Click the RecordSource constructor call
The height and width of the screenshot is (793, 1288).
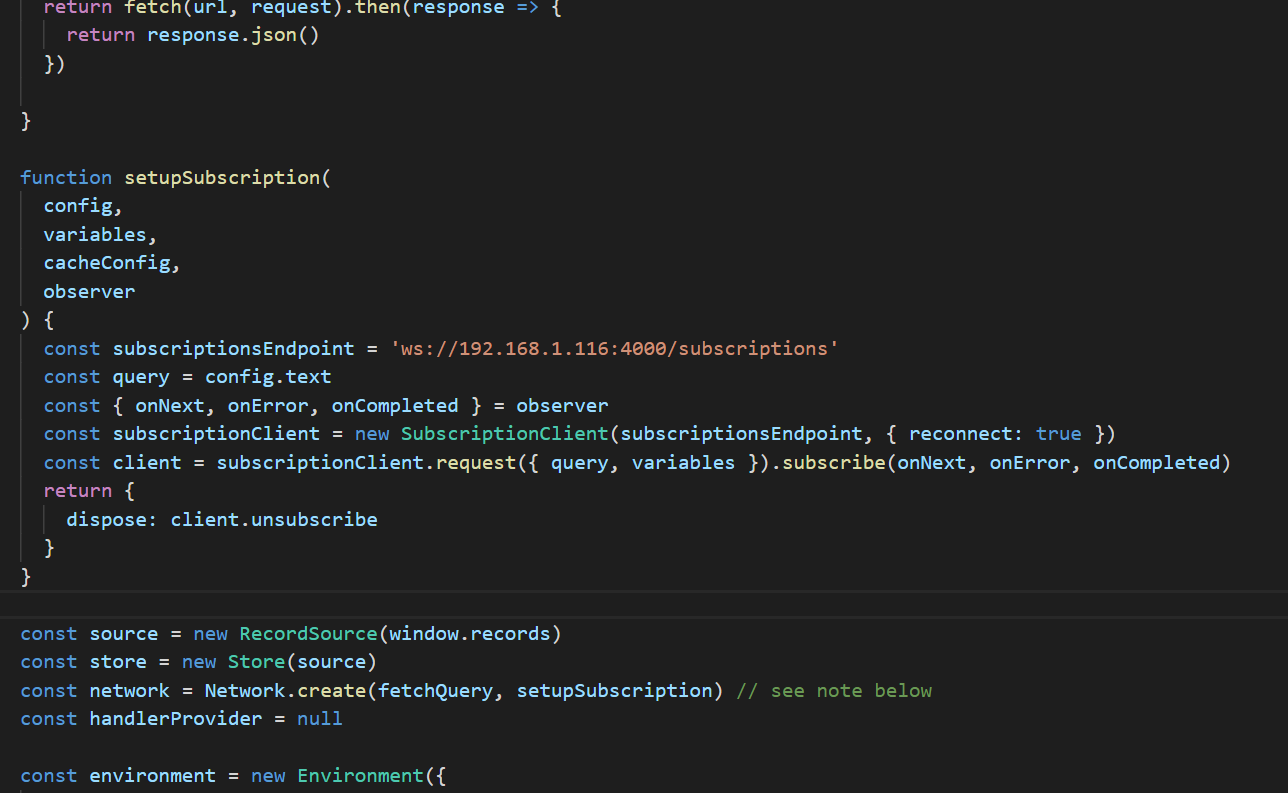(x=307, y=633)
